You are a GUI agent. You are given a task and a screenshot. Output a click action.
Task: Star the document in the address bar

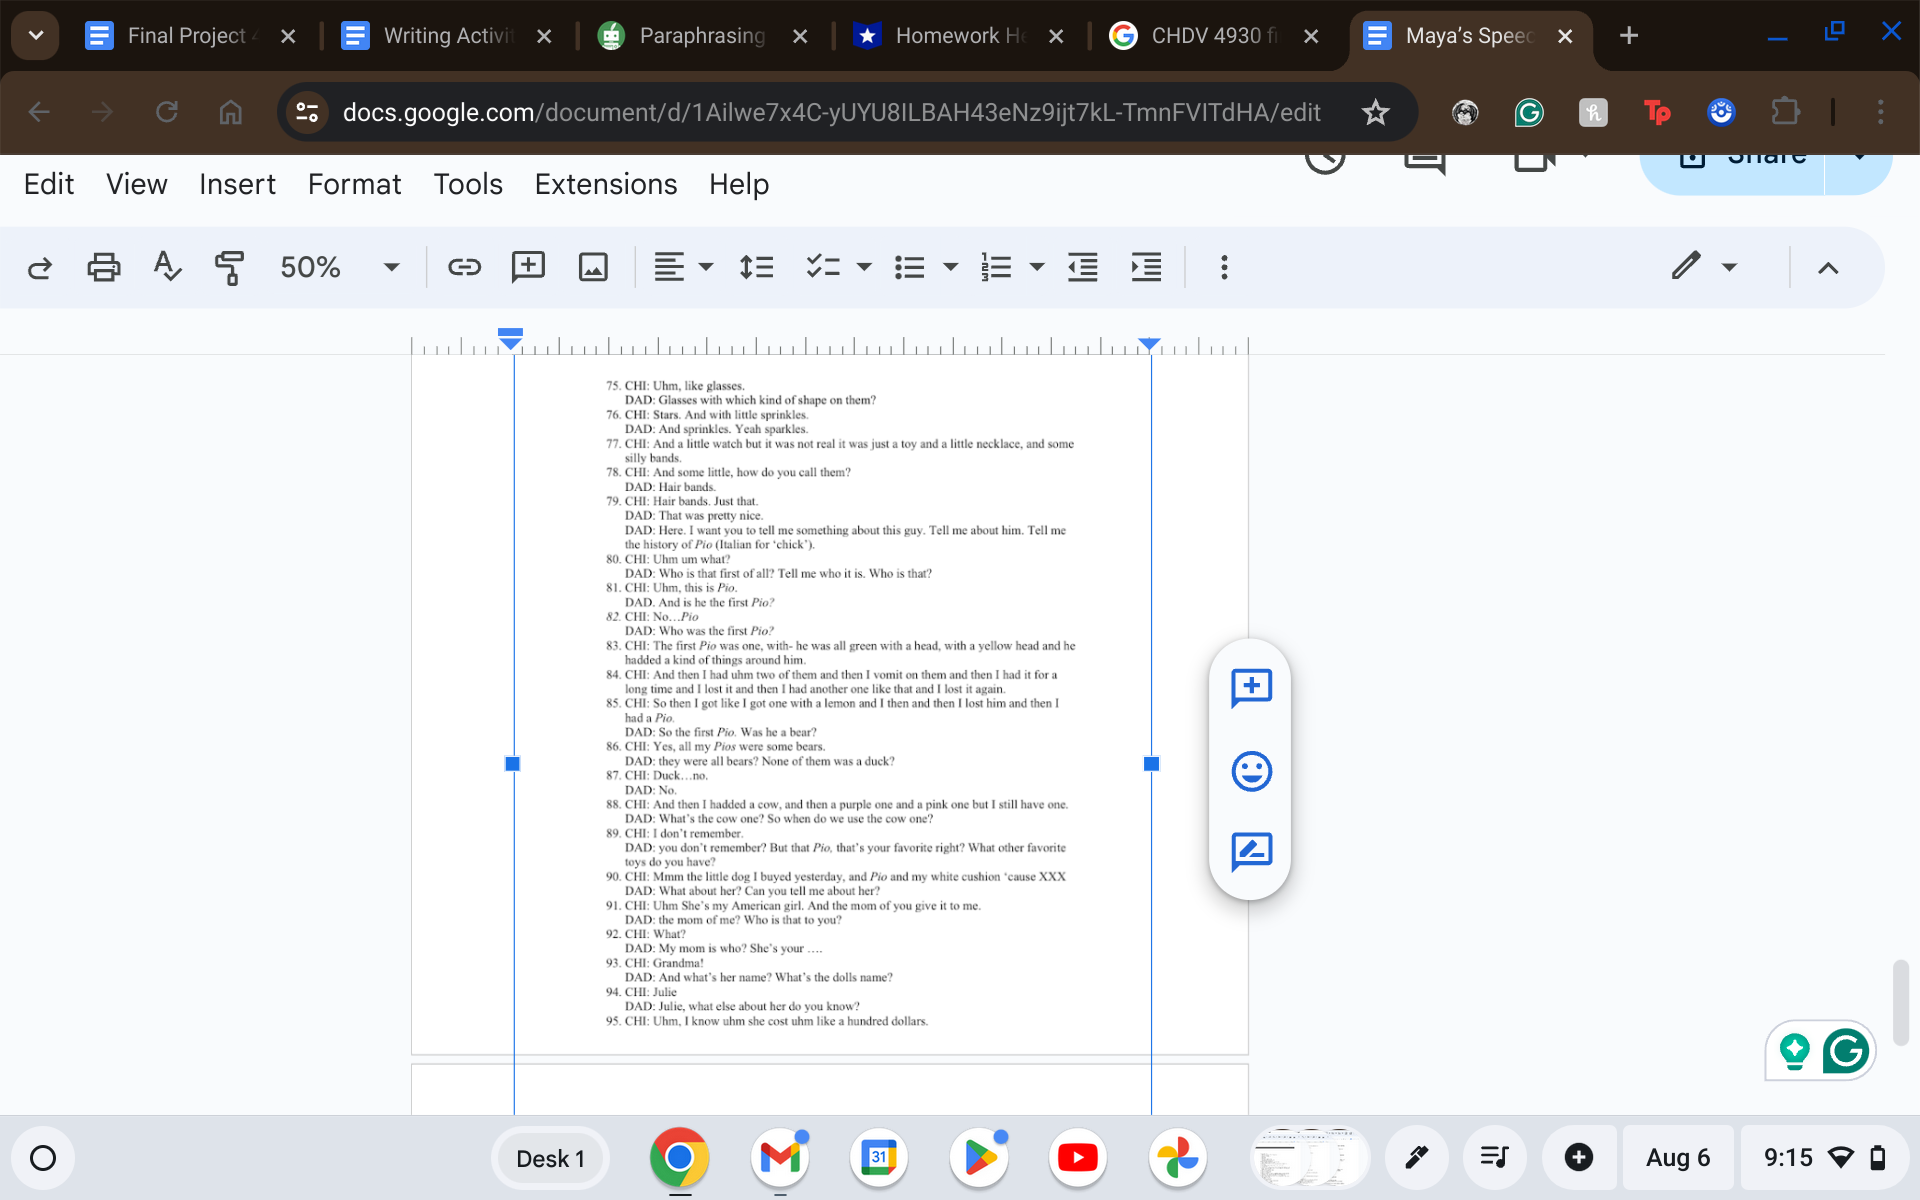point(1376,112)
